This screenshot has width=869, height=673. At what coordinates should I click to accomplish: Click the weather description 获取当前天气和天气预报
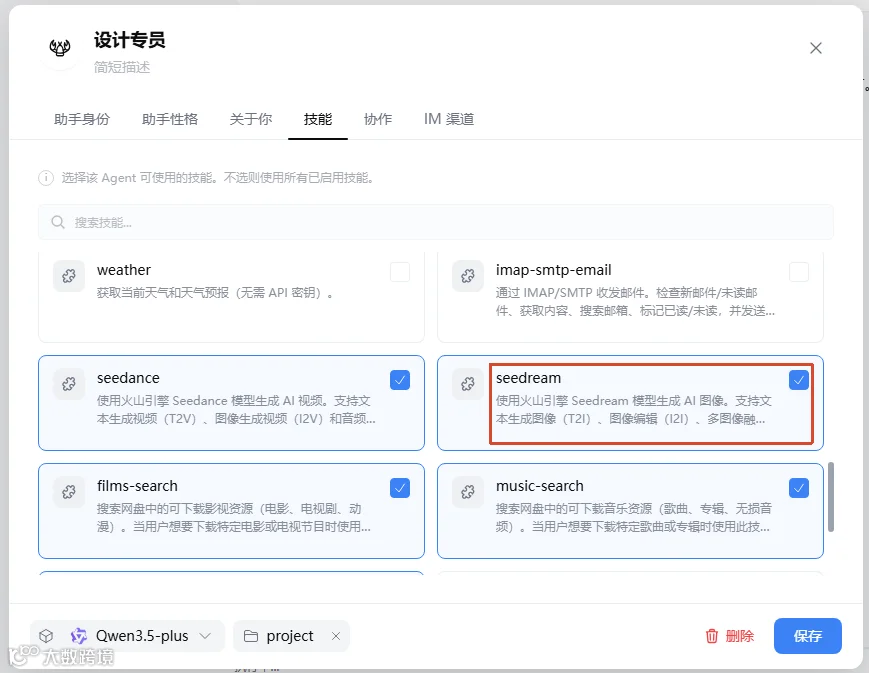215,293
